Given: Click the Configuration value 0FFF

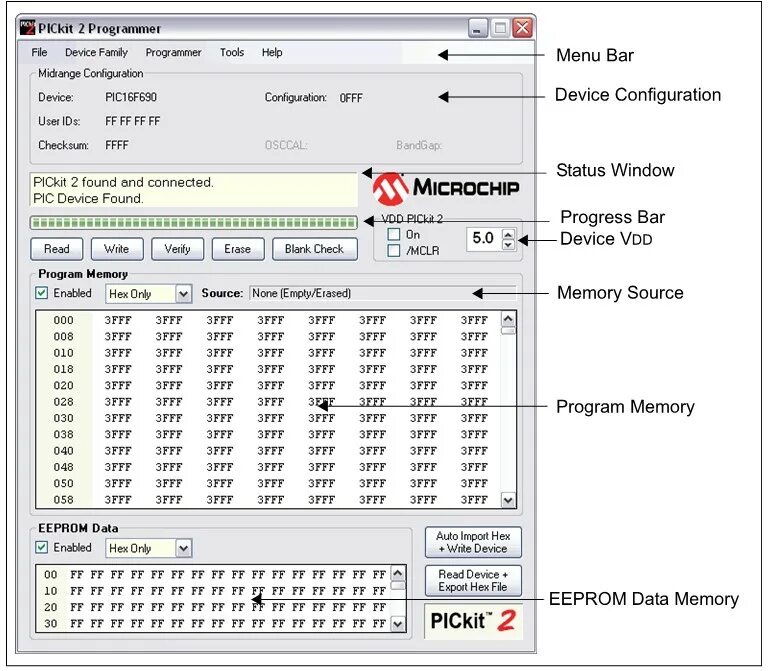Looking at the screenshot, I should tap(351, 98).
